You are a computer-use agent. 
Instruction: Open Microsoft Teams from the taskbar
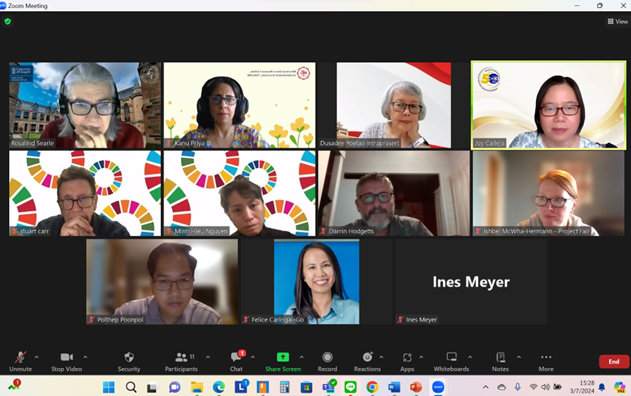click(x=329, y=387)
